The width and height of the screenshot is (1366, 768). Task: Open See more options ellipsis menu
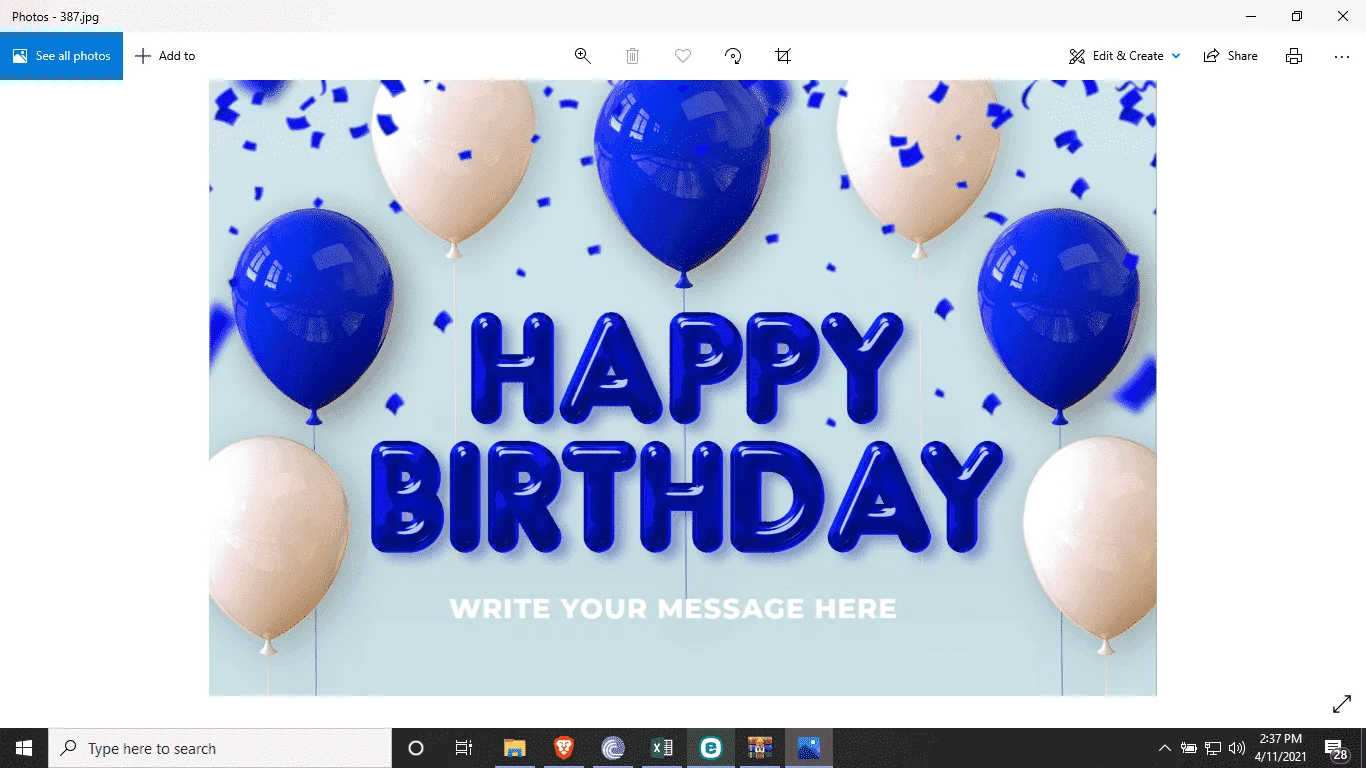point(1342,56)
